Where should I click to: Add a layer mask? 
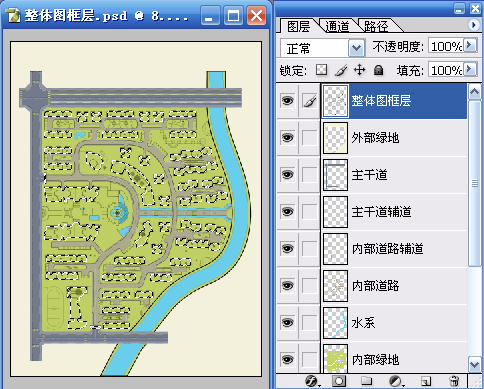point(339,381)
